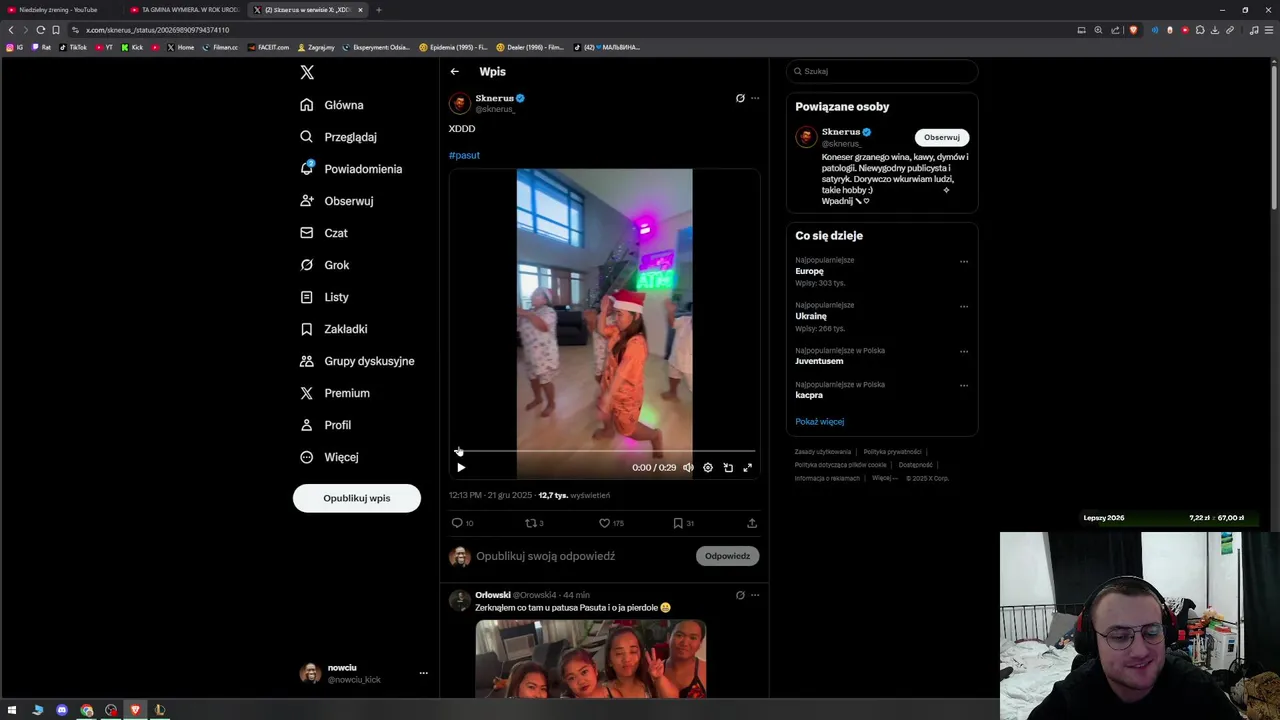1280x720 pixels.
Task: Reload the browser page
Action: pos(40,30)
